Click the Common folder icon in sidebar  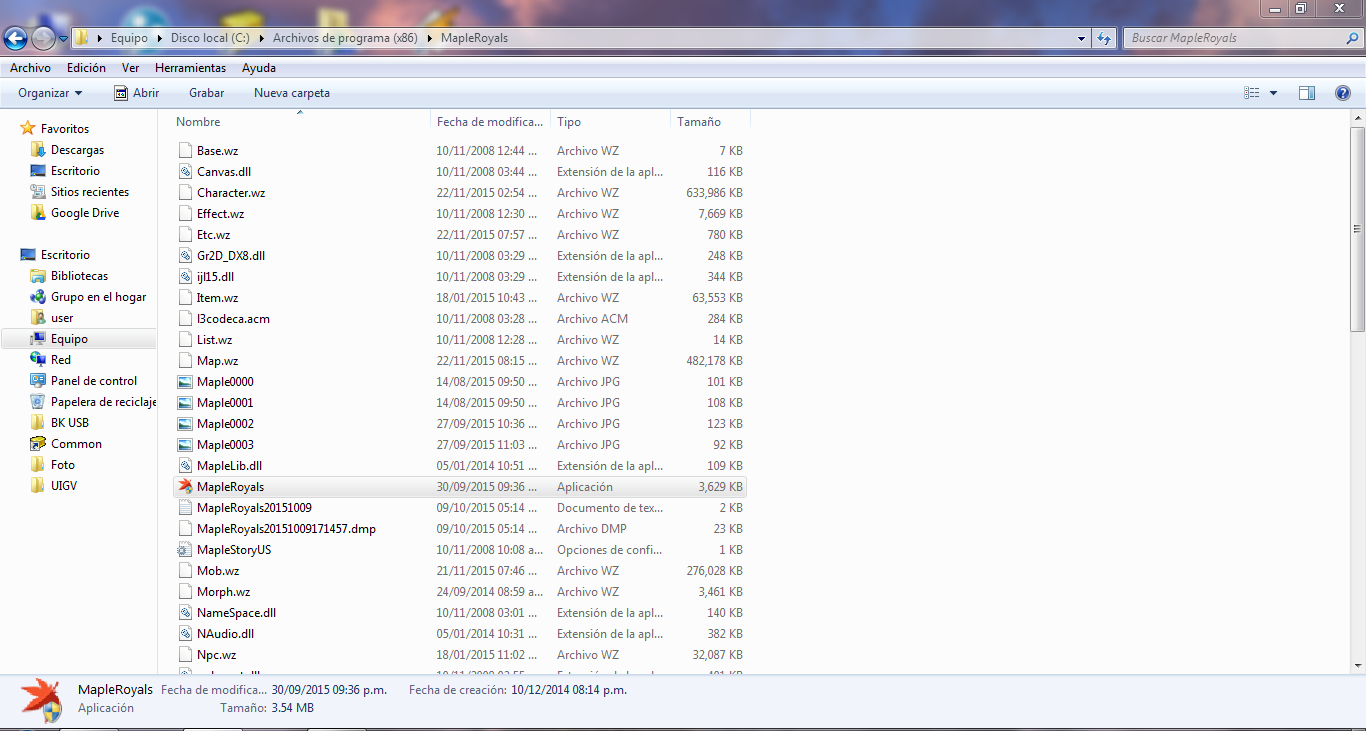[38, 444]
